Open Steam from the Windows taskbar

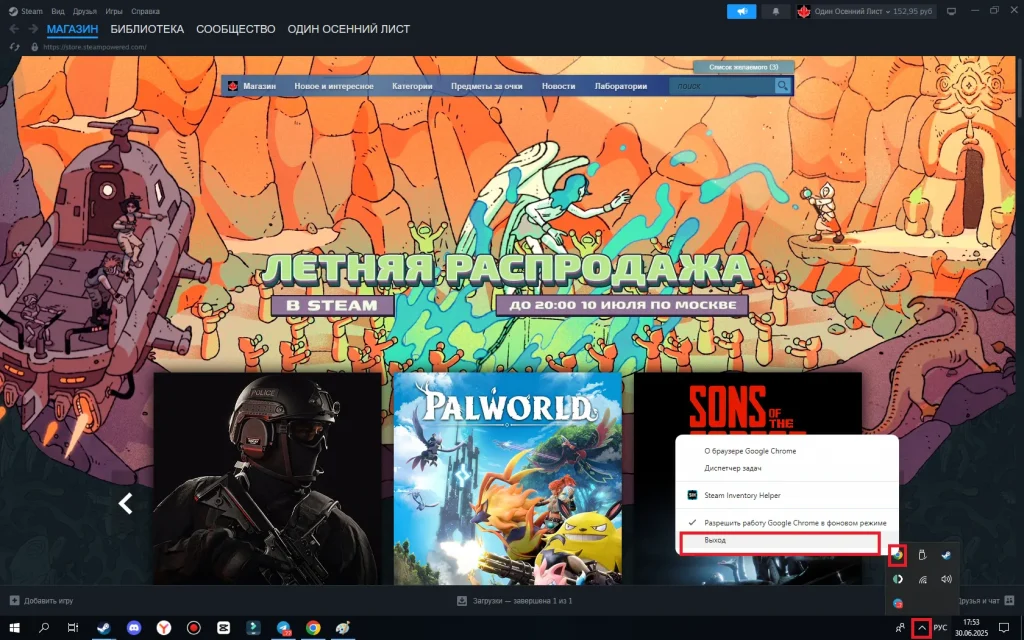click(x=104, y=628)
